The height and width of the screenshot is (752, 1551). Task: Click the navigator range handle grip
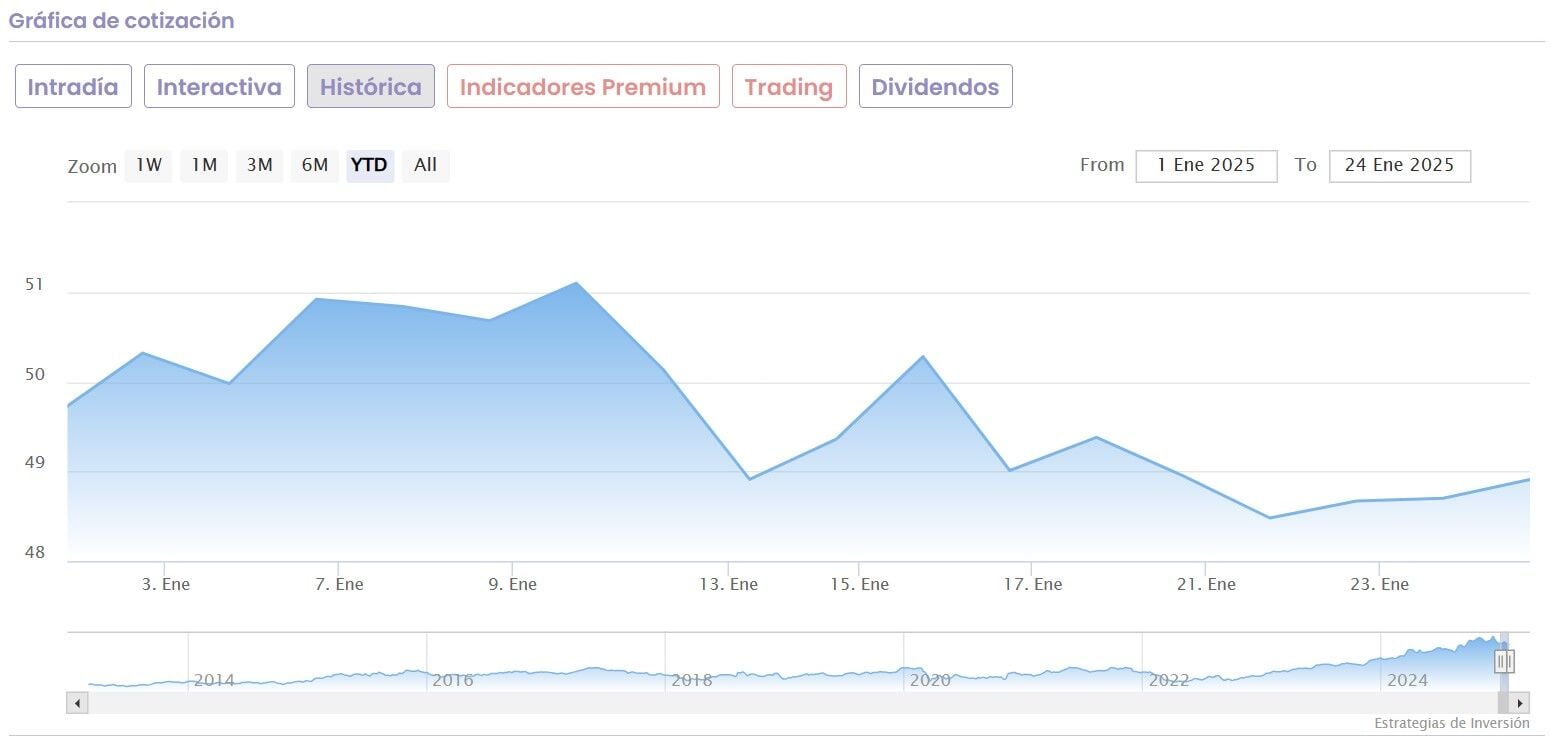[1505, 661]
